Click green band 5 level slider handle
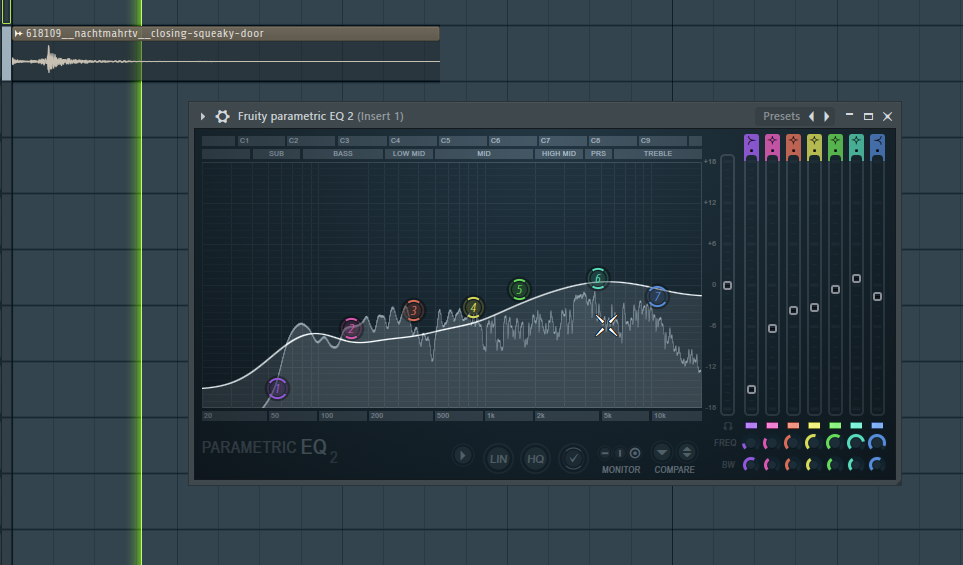Viewport: 963px width, 565px height. point(835,289)
